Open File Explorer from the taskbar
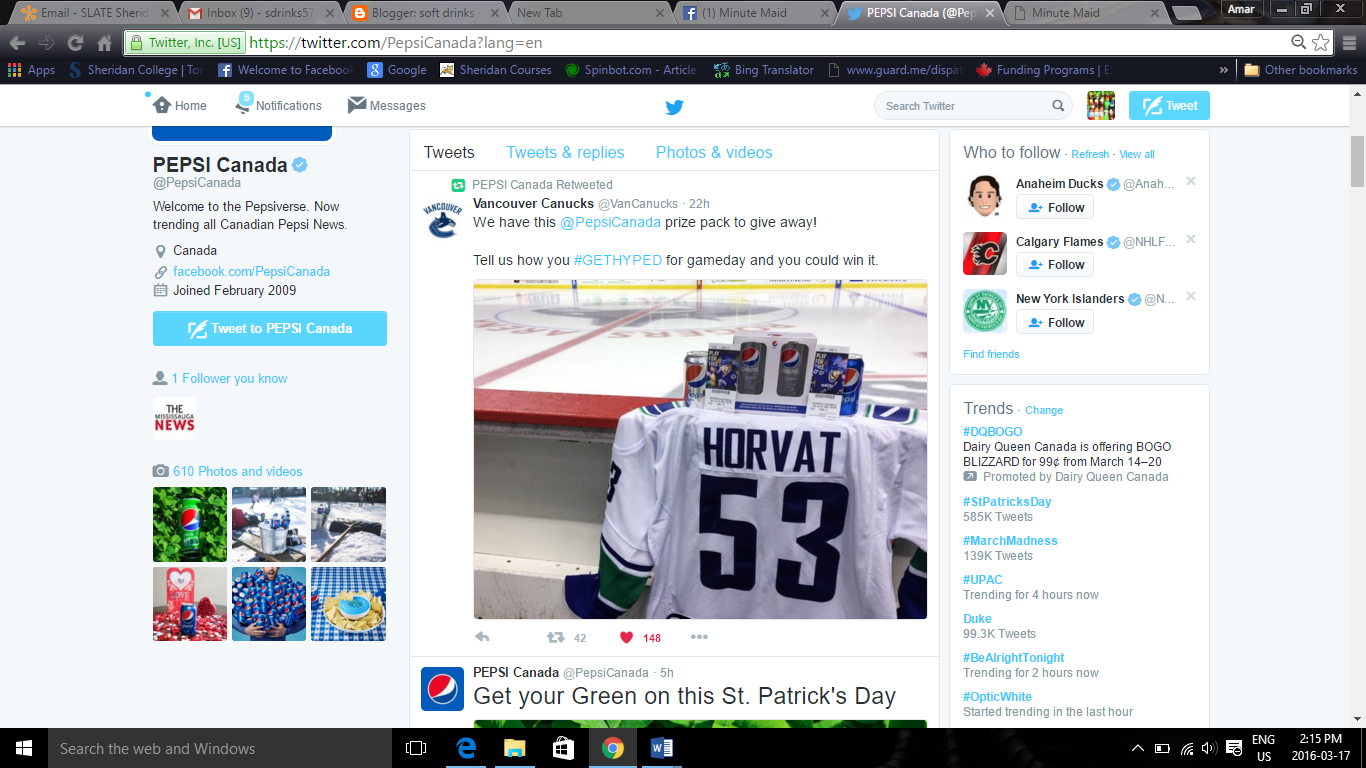The image size is (1366, 768). point(515,748)
